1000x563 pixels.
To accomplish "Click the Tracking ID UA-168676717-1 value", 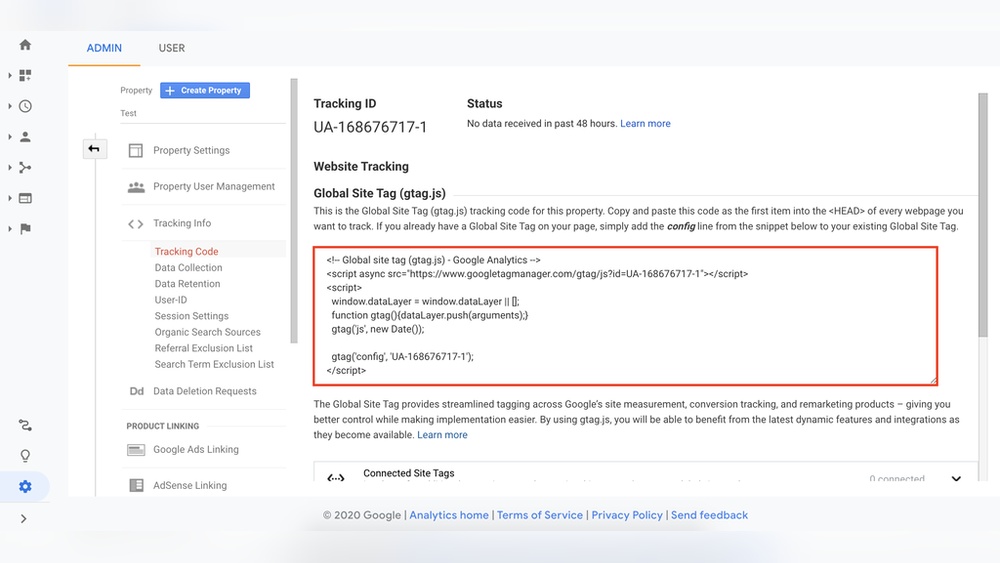I will pyautogui.click(x=370, y=127).
